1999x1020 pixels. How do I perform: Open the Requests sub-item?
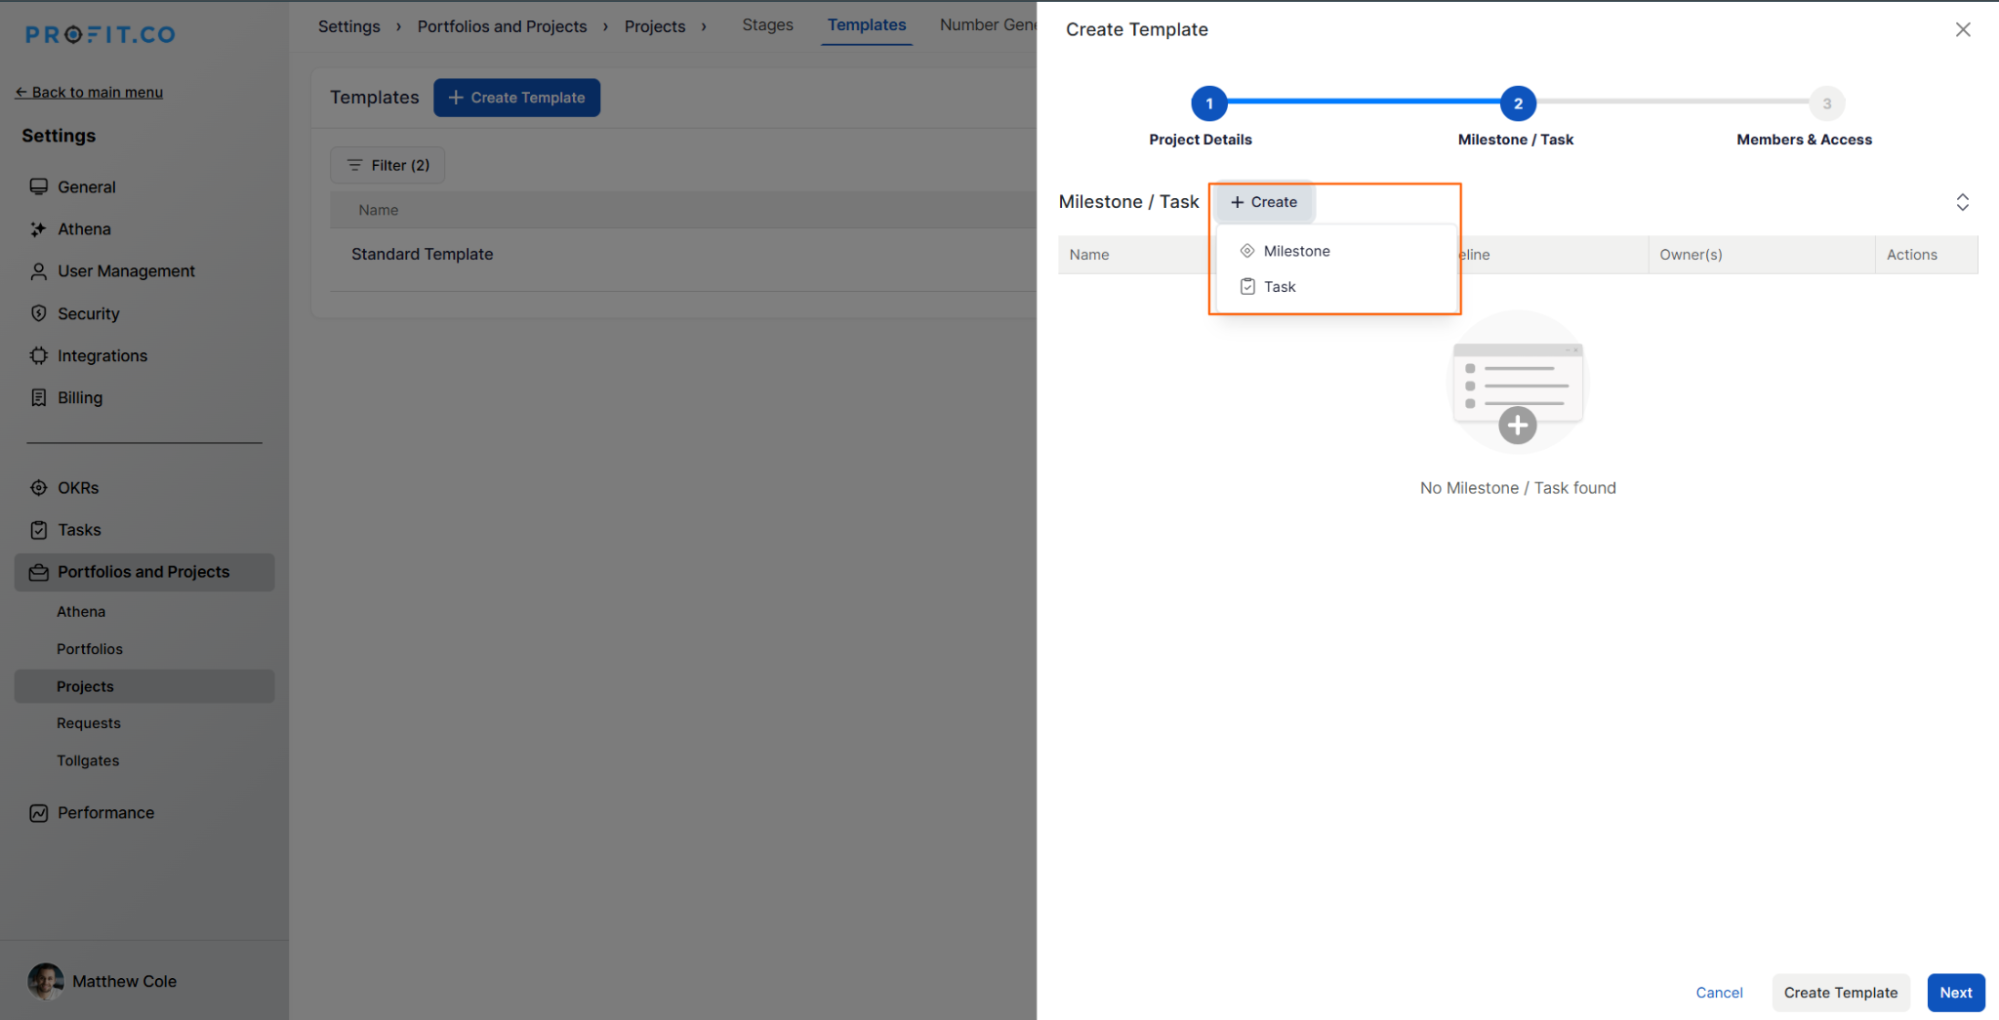(89, 723)
